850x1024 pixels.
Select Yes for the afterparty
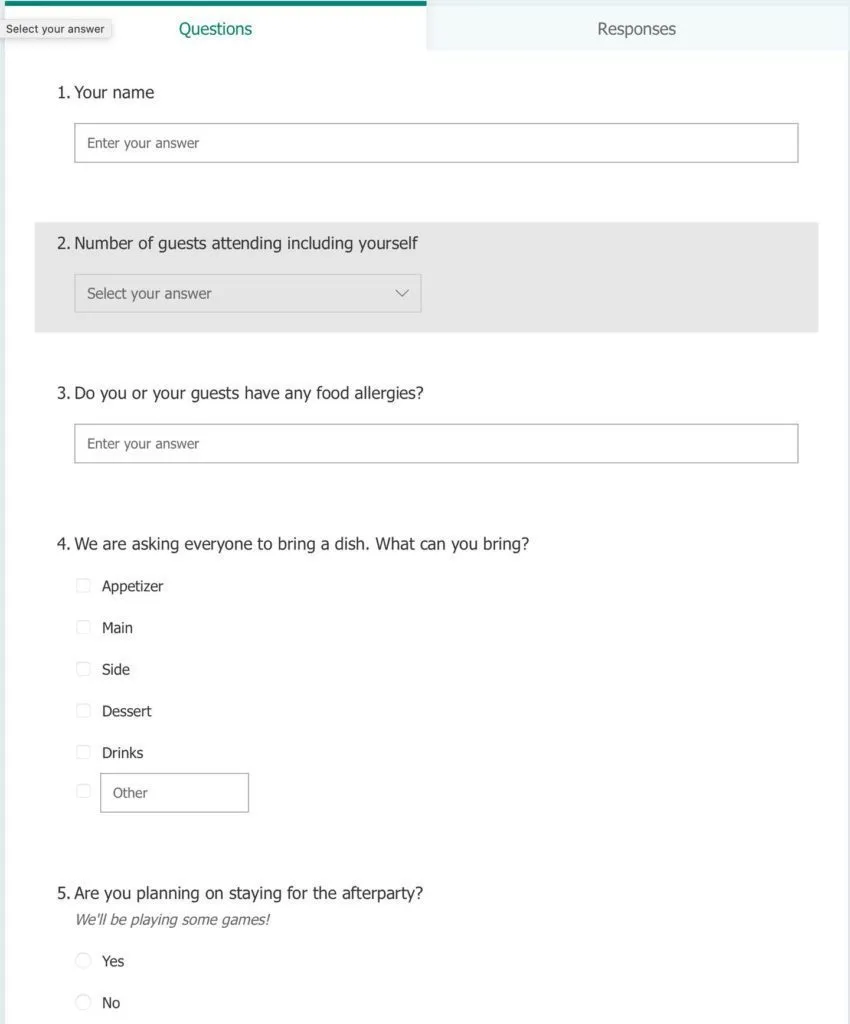[84, 961]
